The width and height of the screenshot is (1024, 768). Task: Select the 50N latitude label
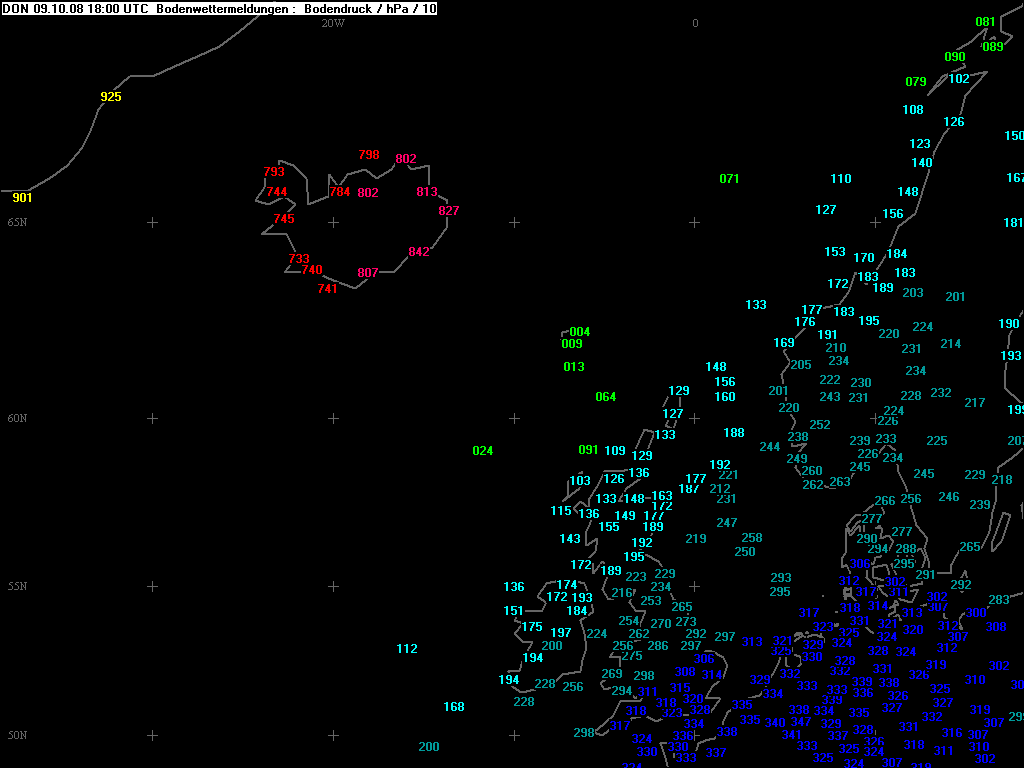click(x=17, y=736)
